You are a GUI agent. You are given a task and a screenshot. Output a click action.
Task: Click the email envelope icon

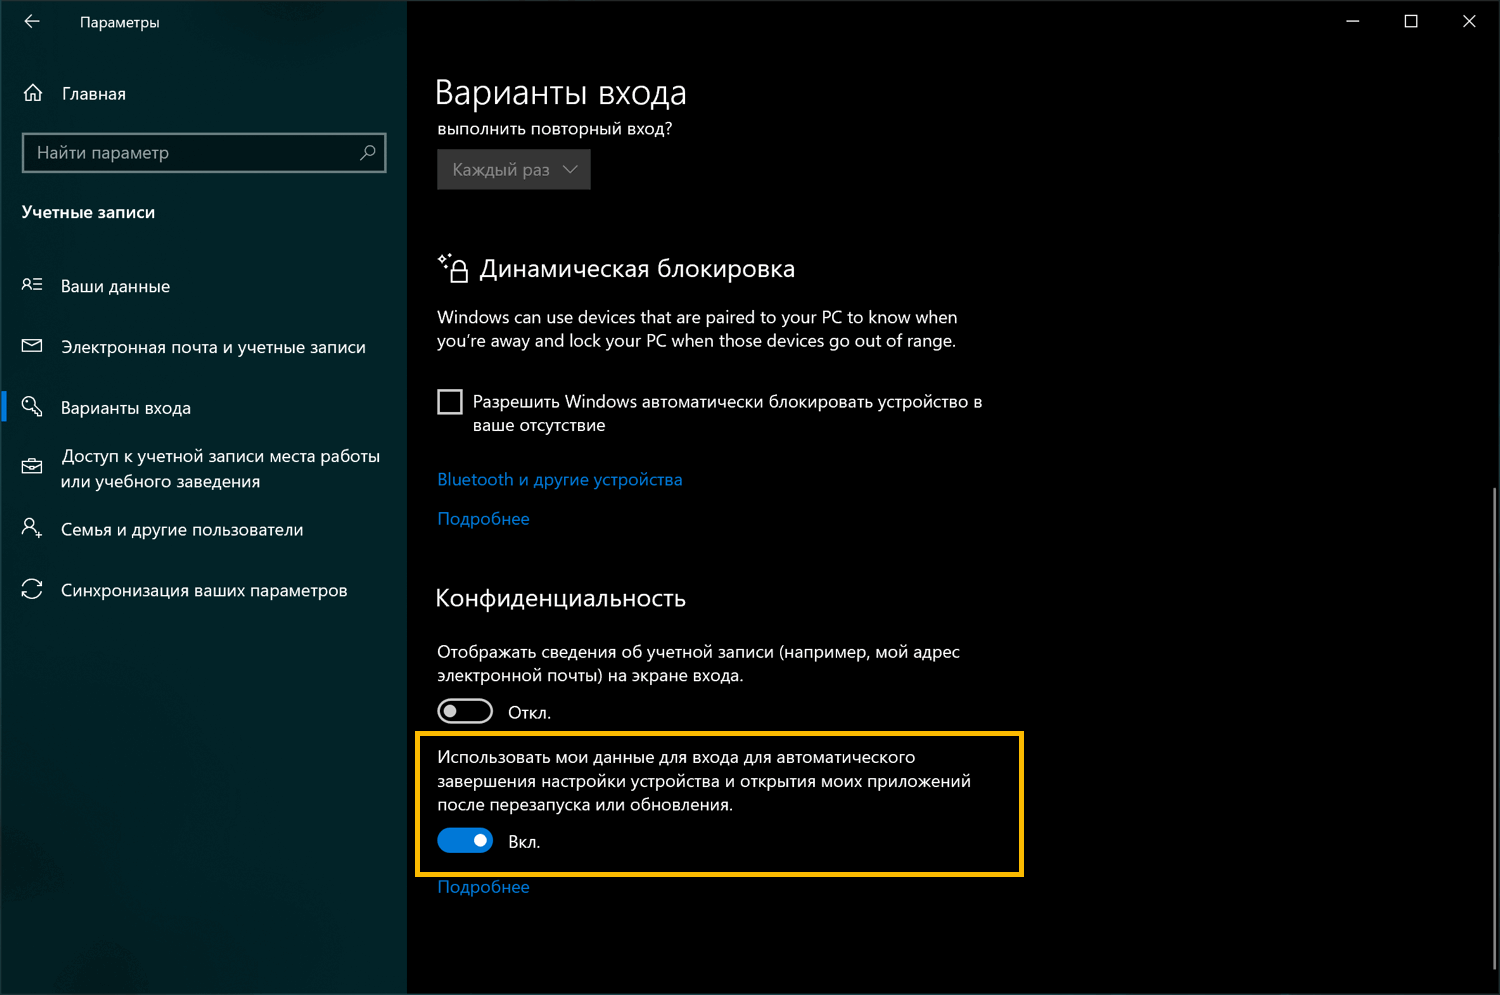click(32, 346)
